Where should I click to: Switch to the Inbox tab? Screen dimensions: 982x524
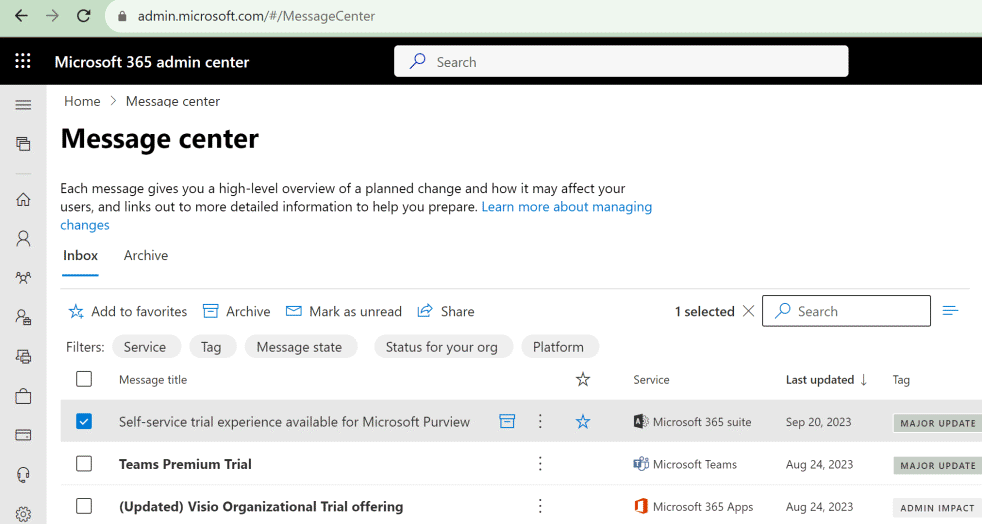tap(80, 255)
